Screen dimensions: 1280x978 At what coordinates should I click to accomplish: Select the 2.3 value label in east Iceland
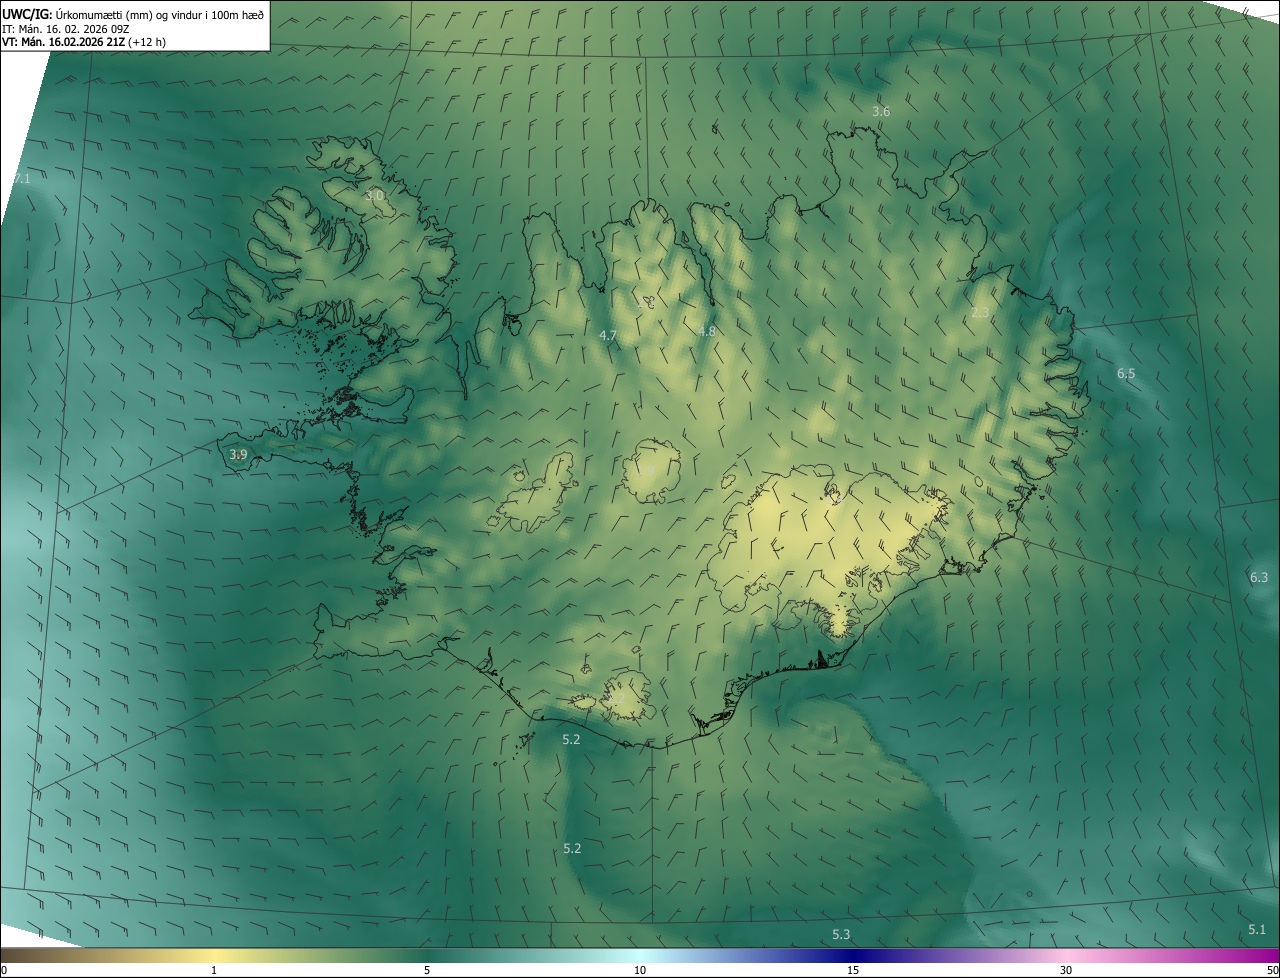pos(980,313)
